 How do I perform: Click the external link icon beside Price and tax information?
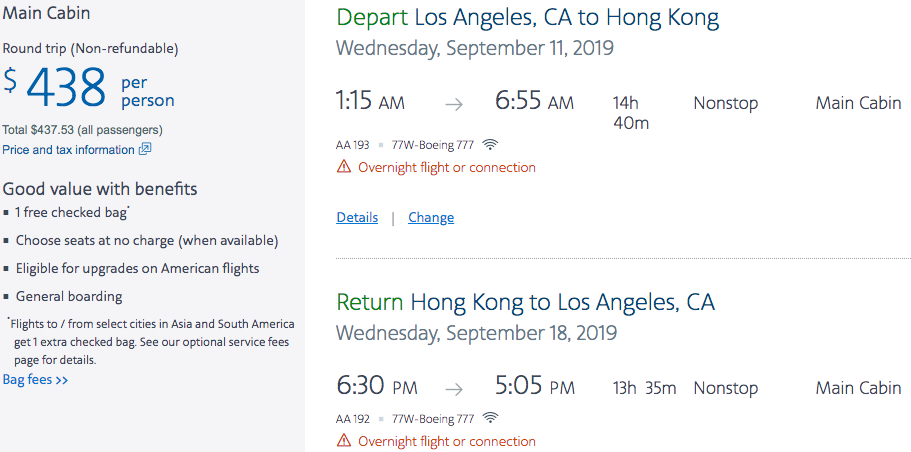tap(145, 149)
